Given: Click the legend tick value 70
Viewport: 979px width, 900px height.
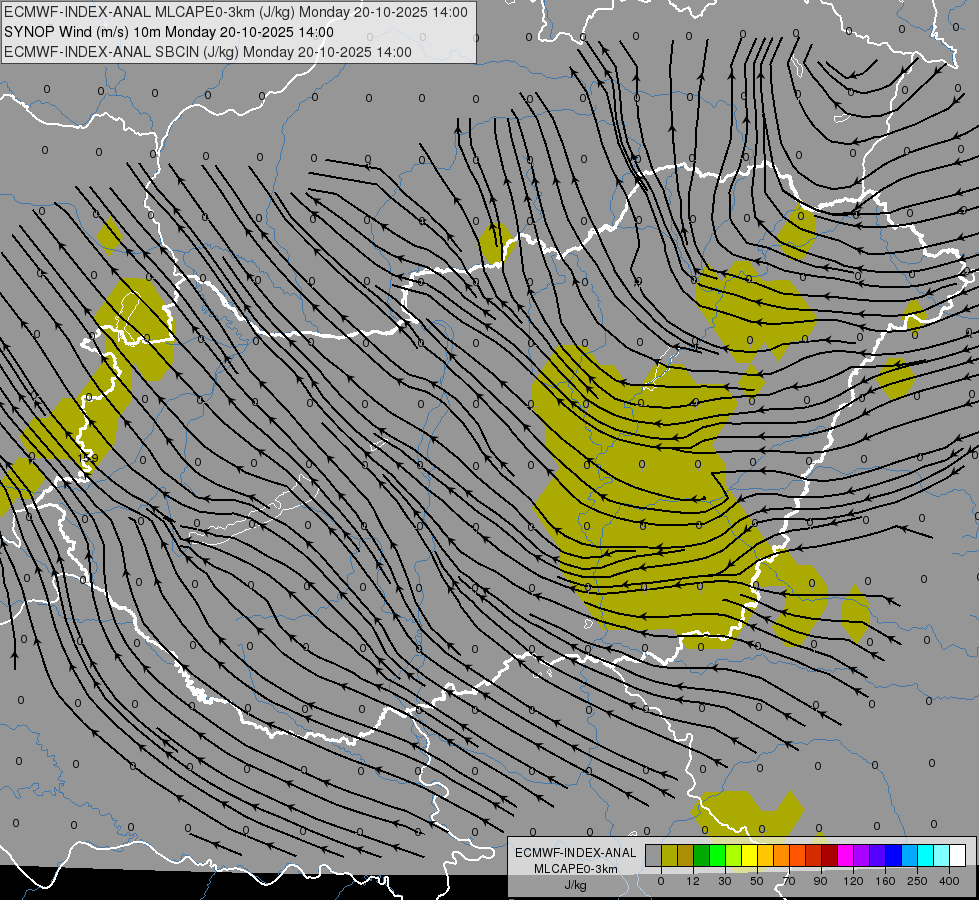Looking at the screenshot, I should 789,881.
